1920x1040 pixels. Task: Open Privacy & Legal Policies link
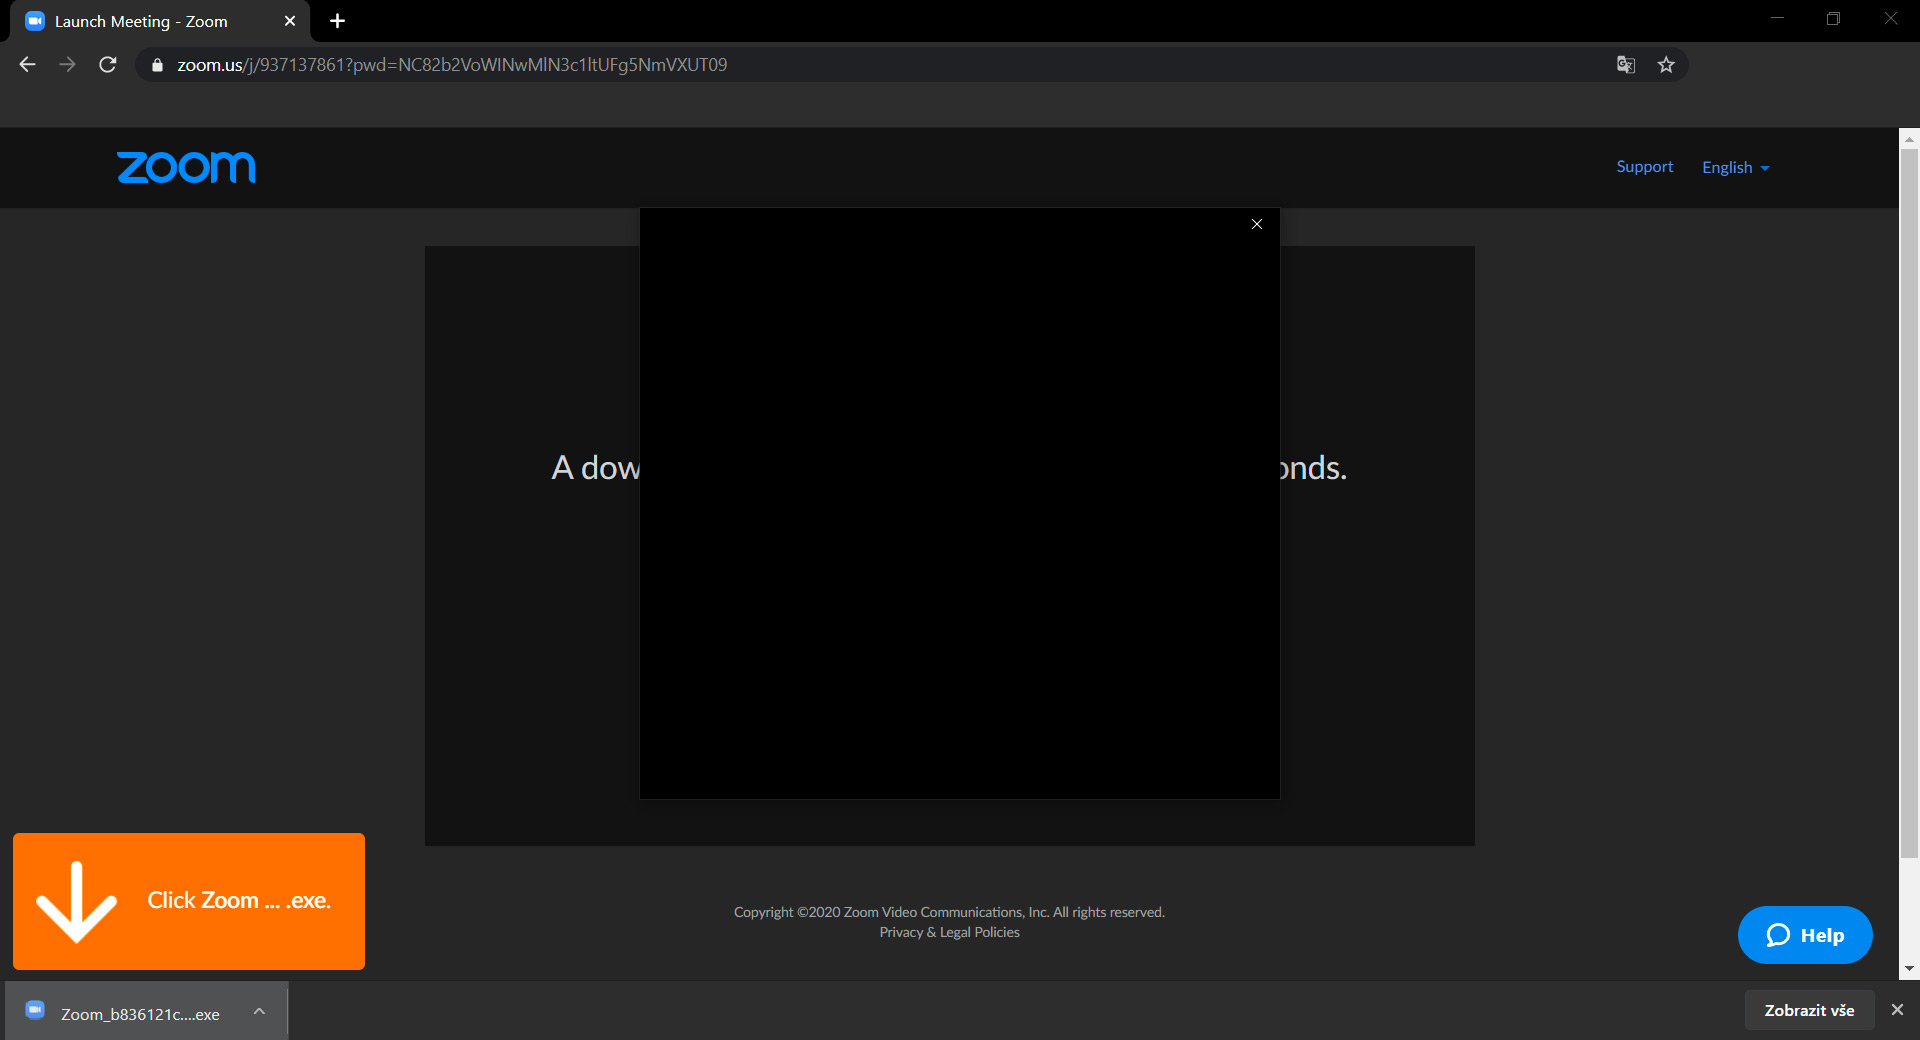tap(949, 932)
